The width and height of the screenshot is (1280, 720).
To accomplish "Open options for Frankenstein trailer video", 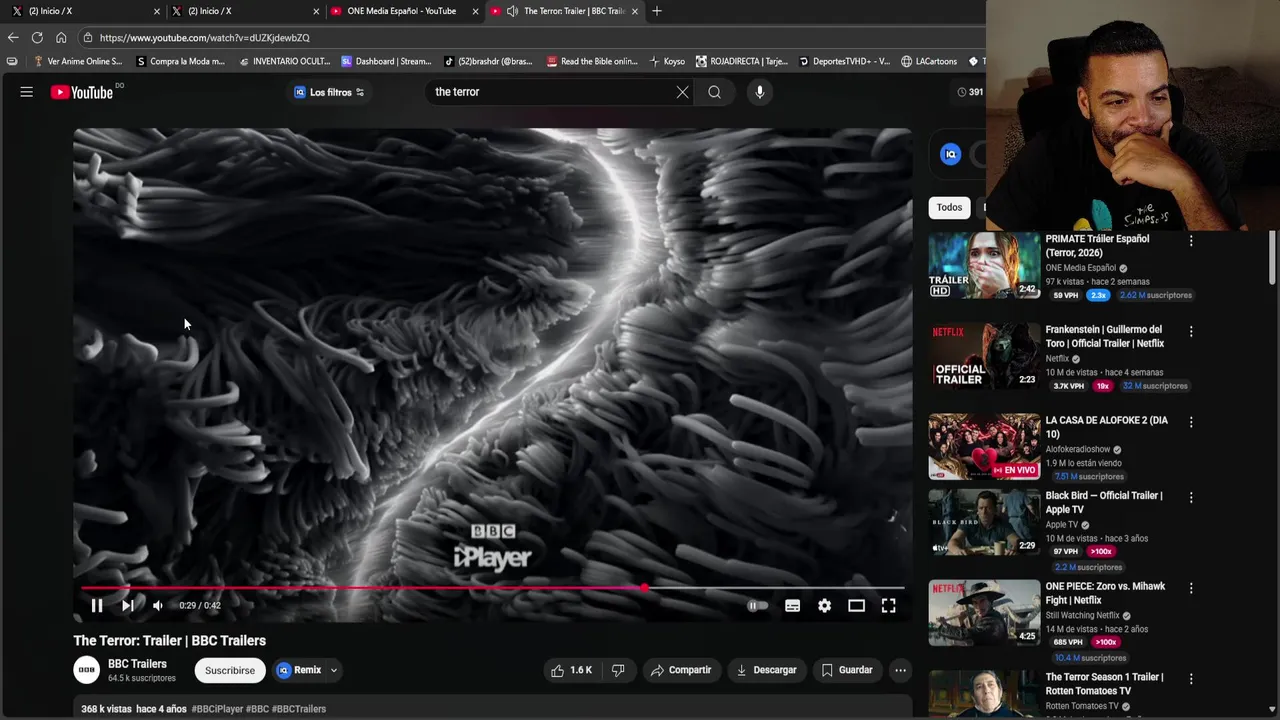I will 1190,332.
